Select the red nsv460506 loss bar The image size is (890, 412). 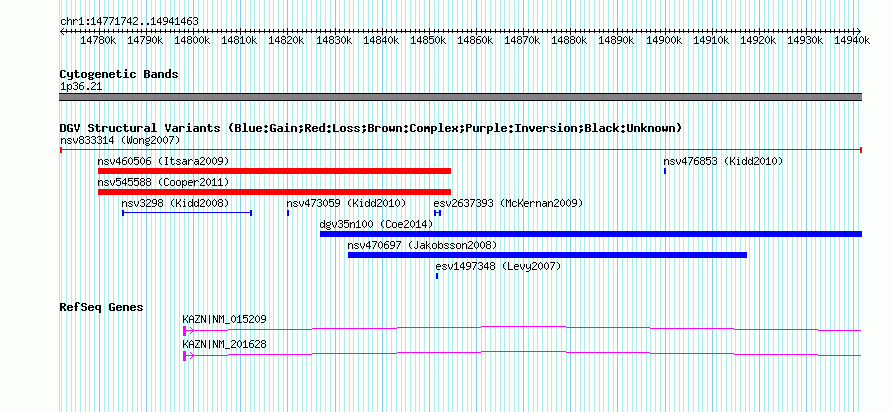274,171
